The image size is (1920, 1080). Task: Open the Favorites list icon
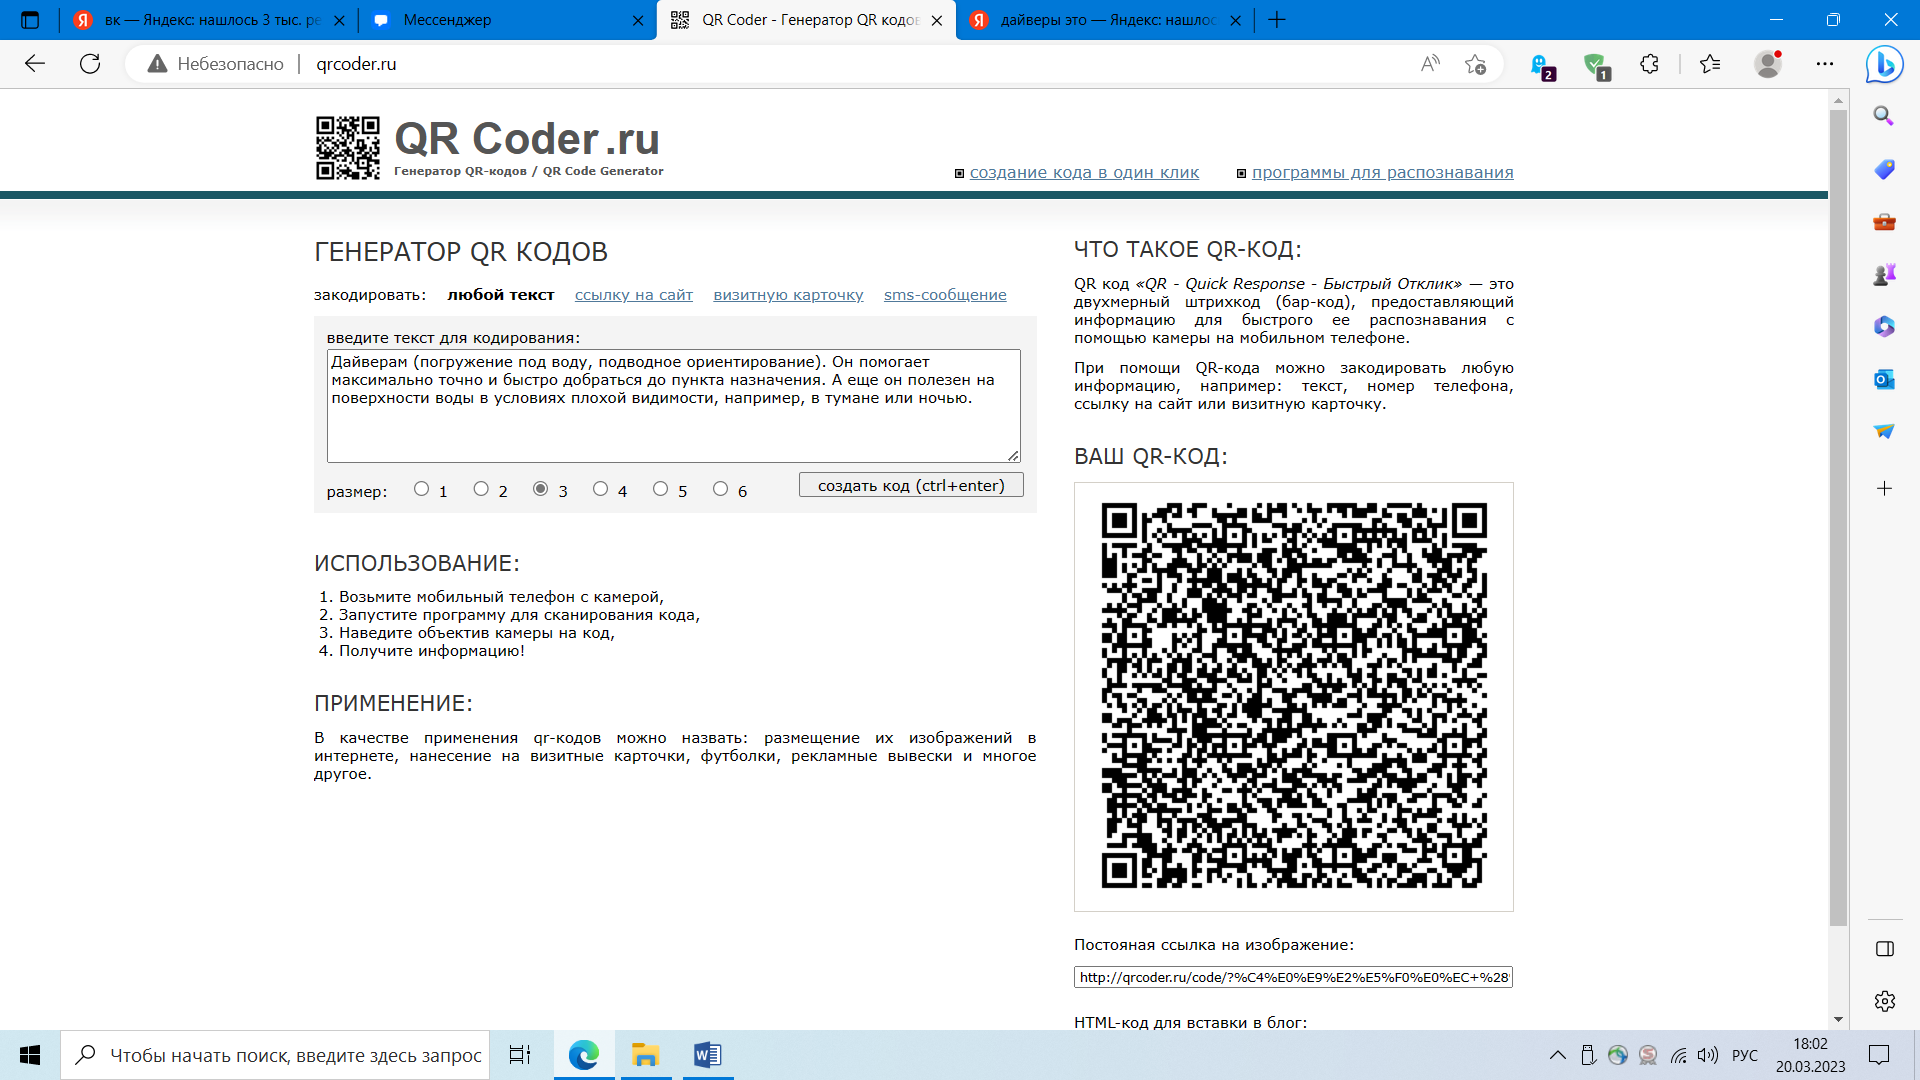click(1710, 64)
